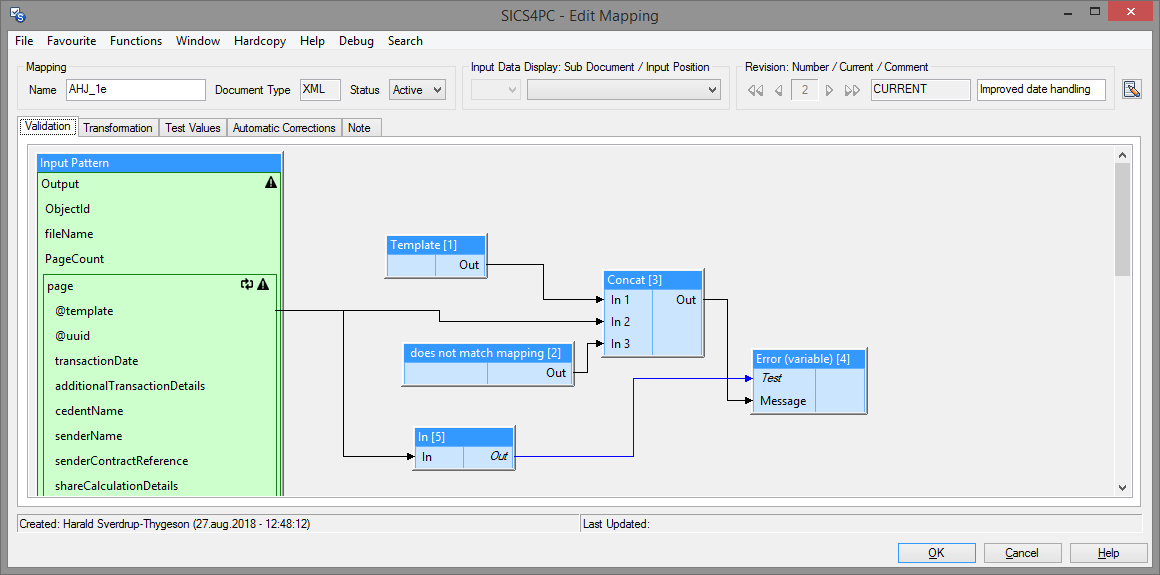Switch to the Automatic Corrections tab
The image size is (1160, 575).
(284, 128)
